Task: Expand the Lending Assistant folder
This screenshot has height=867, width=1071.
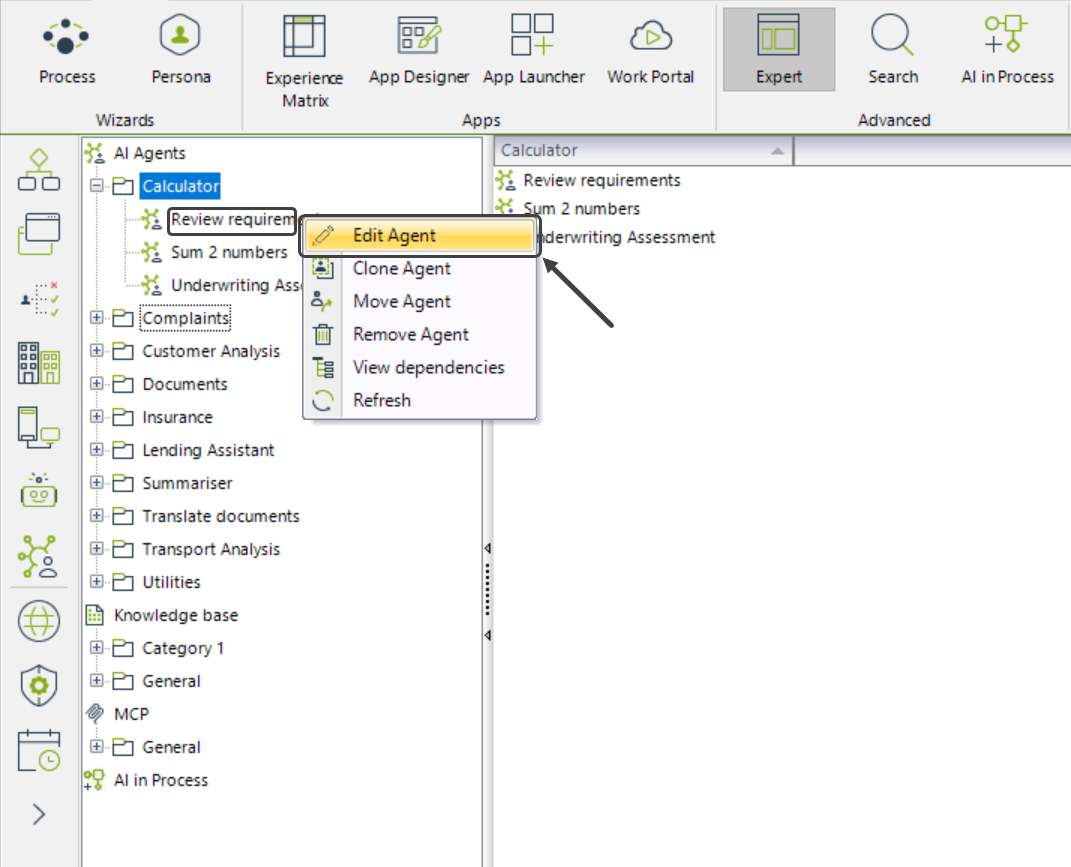Action: point(97,450)
